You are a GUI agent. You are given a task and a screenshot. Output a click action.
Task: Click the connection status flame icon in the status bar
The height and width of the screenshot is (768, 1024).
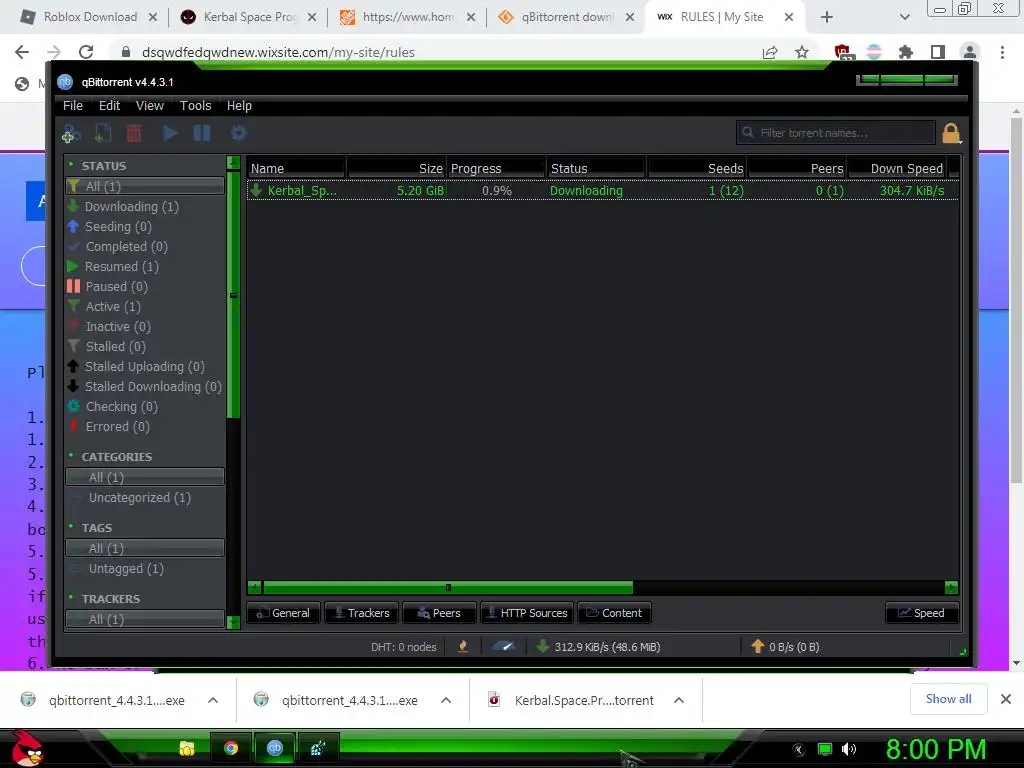pos(463,647)
